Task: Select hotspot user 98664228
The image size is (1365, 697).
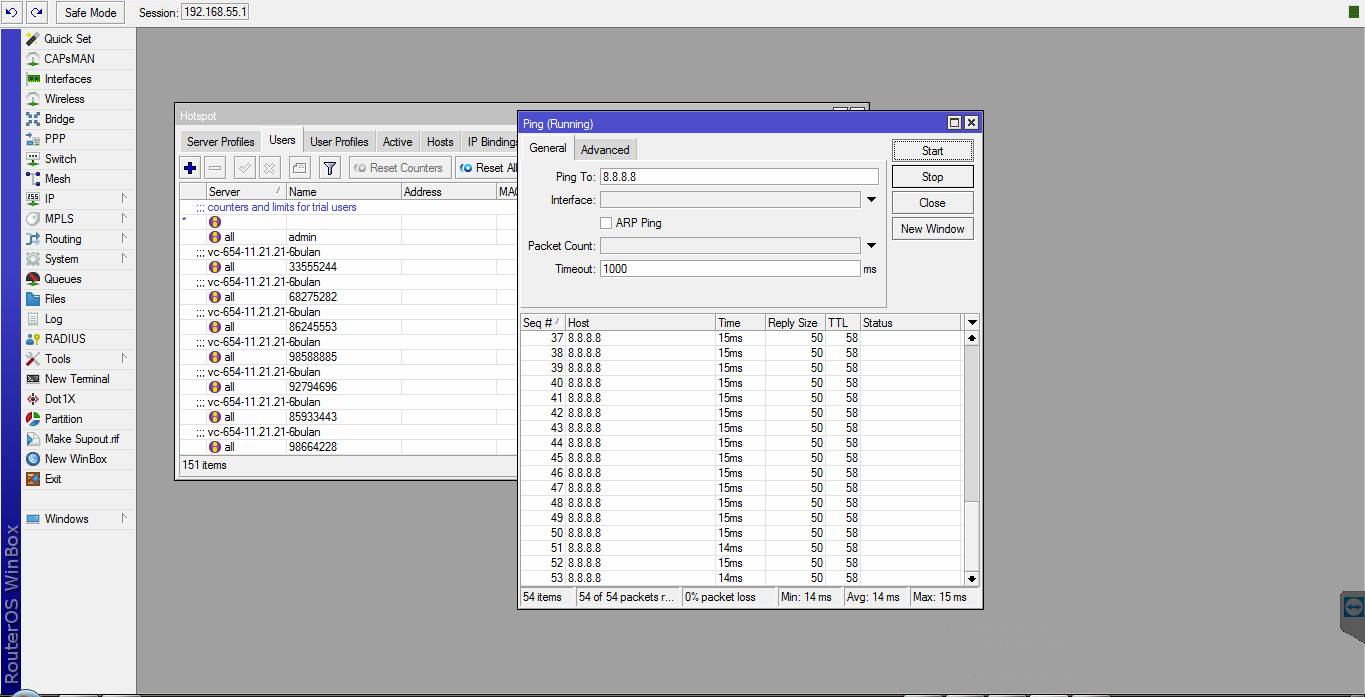Action: (x=348, y=447)
